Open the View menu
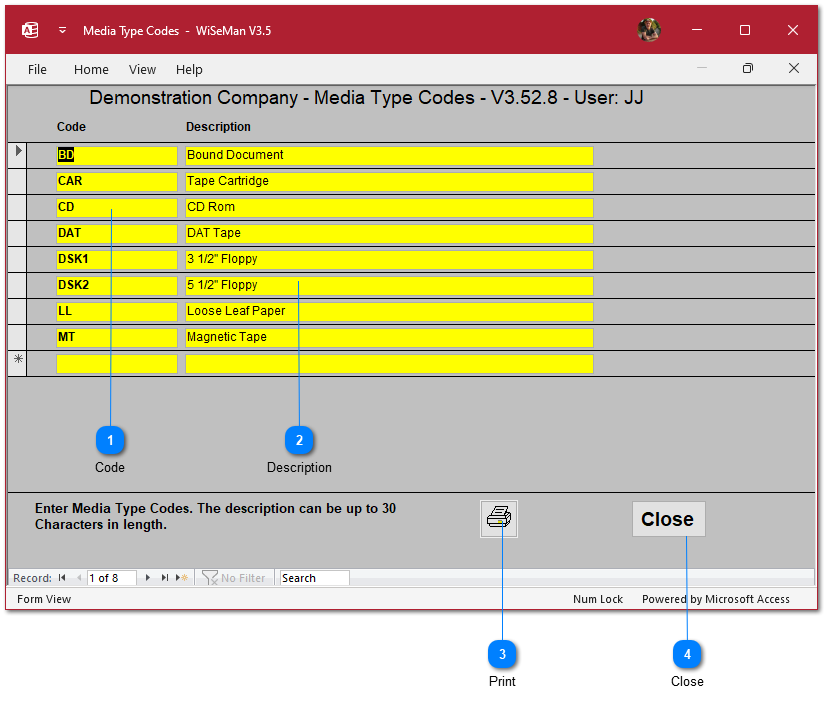Viewport: 827px width, 705px height. click(x=143, y=70)
